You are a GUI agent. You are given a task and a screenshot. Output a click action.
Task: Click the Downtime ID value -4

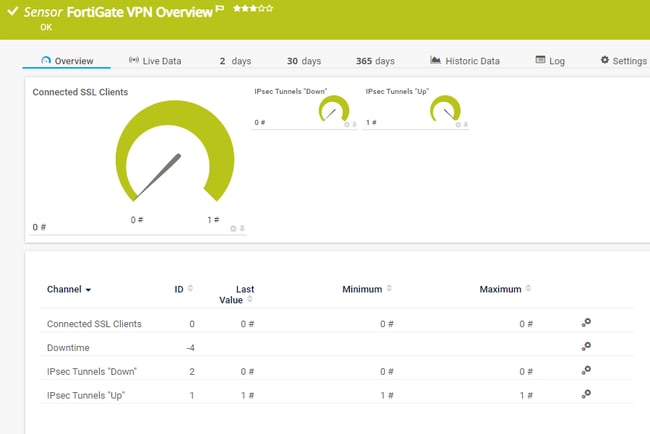coord(190,348)
